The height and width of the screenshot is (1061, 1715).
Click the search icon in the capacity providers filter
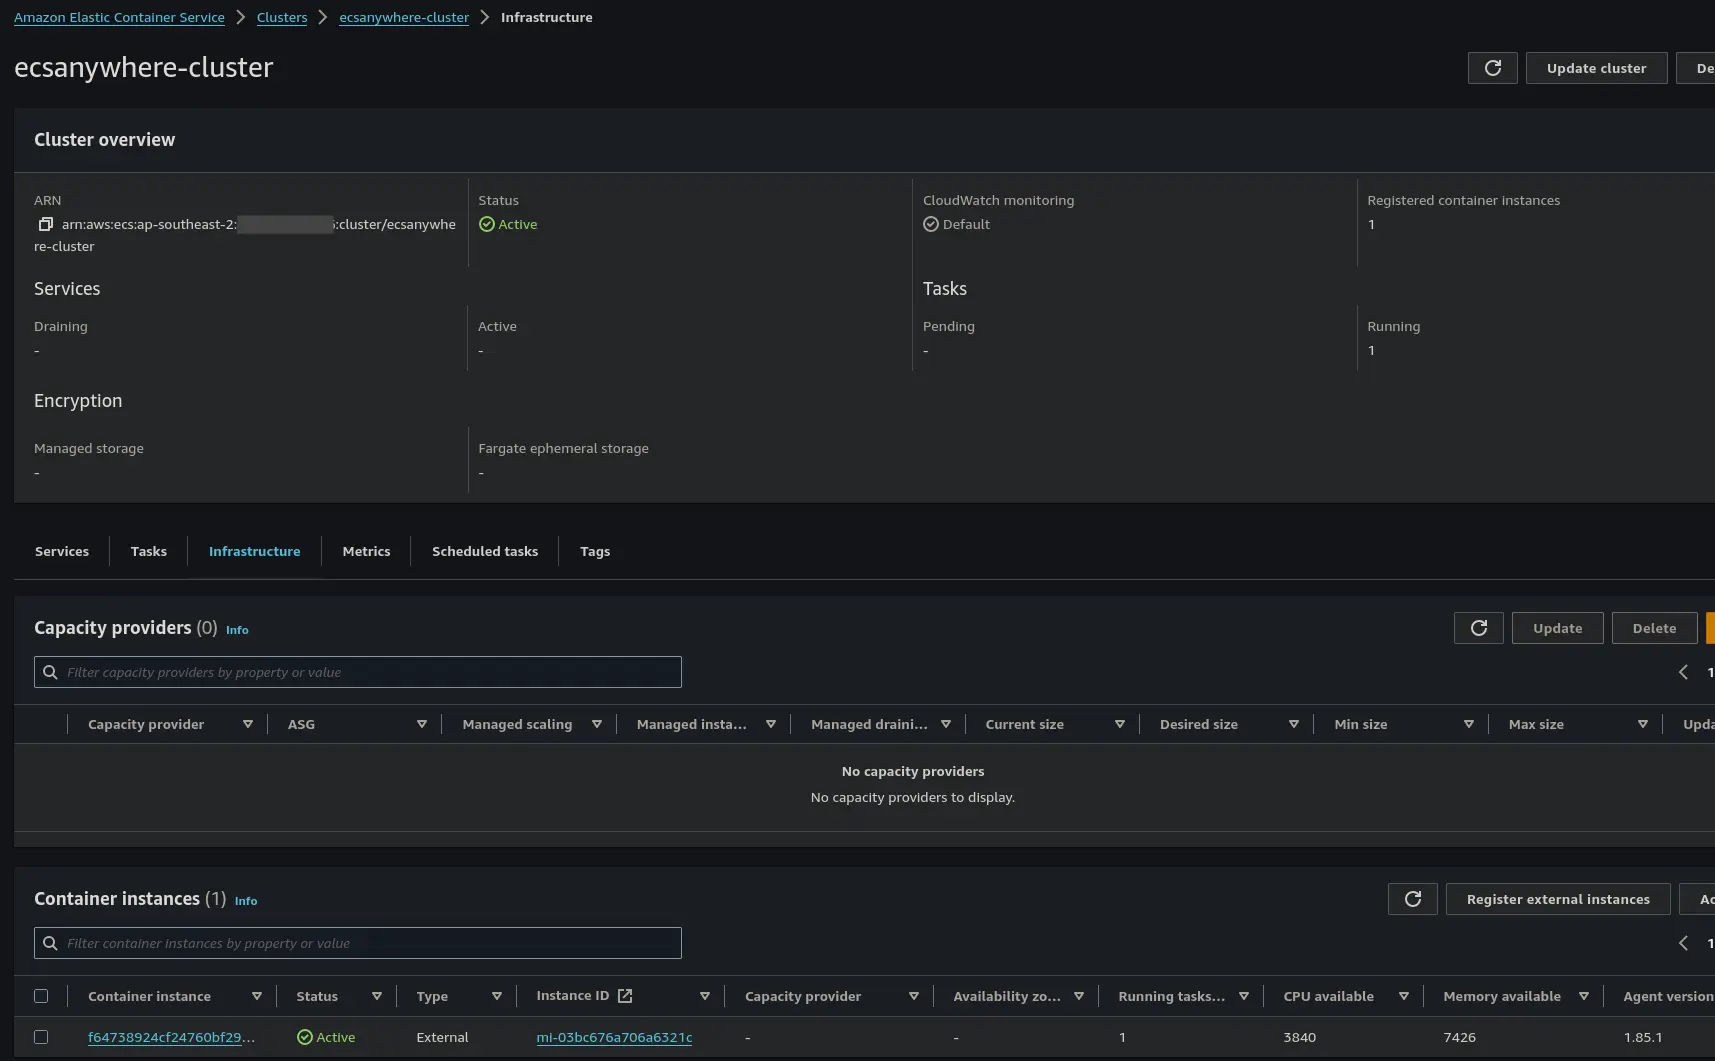coord(51,672)
